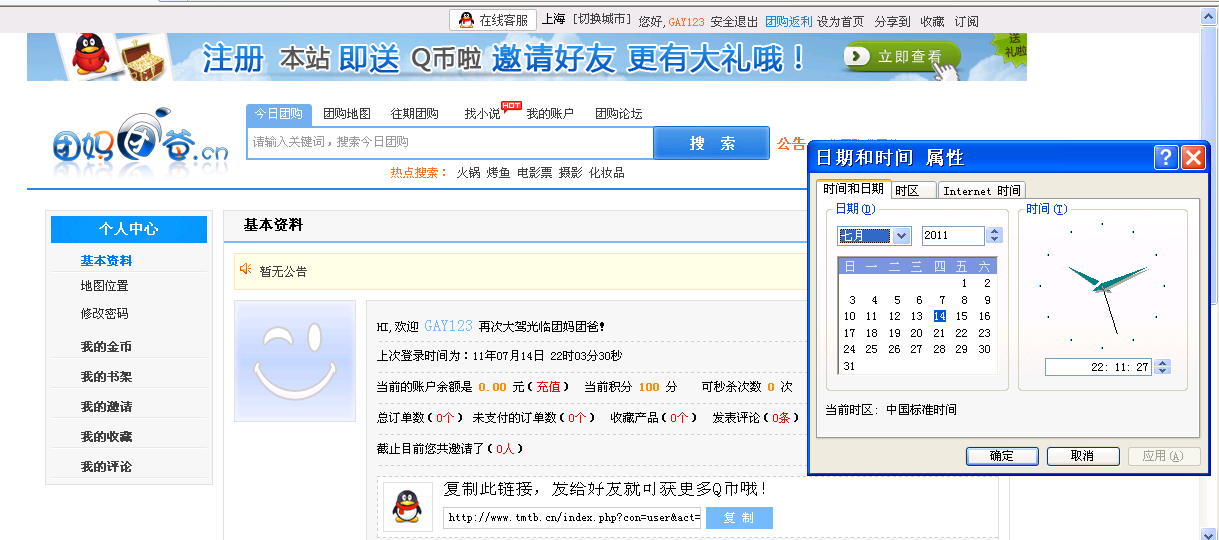Click the year field showing 2011
The image size is (1219, 540).
pos(953,236)
